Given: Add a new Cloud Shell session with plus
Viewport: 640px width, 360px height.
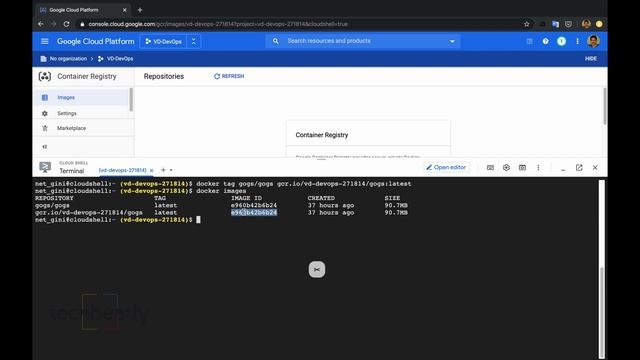Looking at the screenshot, I should [x=163, y=170].
